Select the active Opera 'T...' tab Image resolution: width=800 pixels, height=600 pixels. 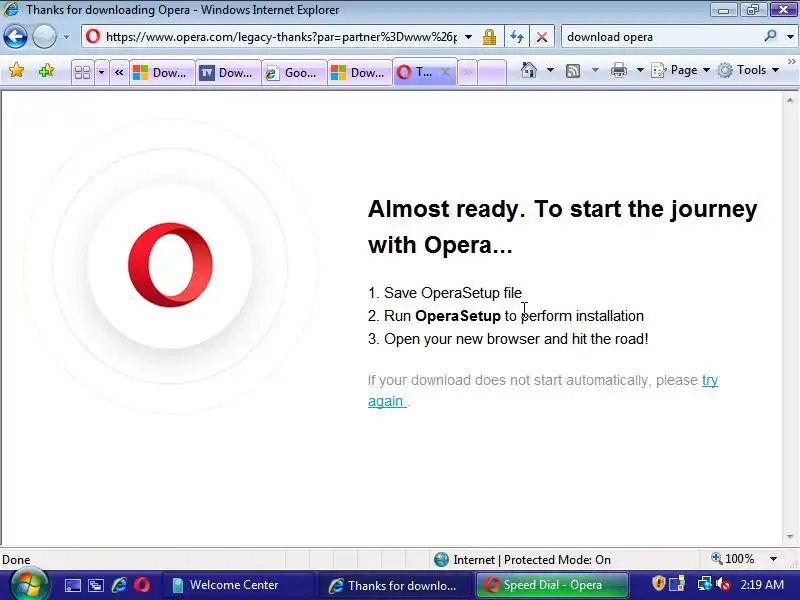[416, 72]
